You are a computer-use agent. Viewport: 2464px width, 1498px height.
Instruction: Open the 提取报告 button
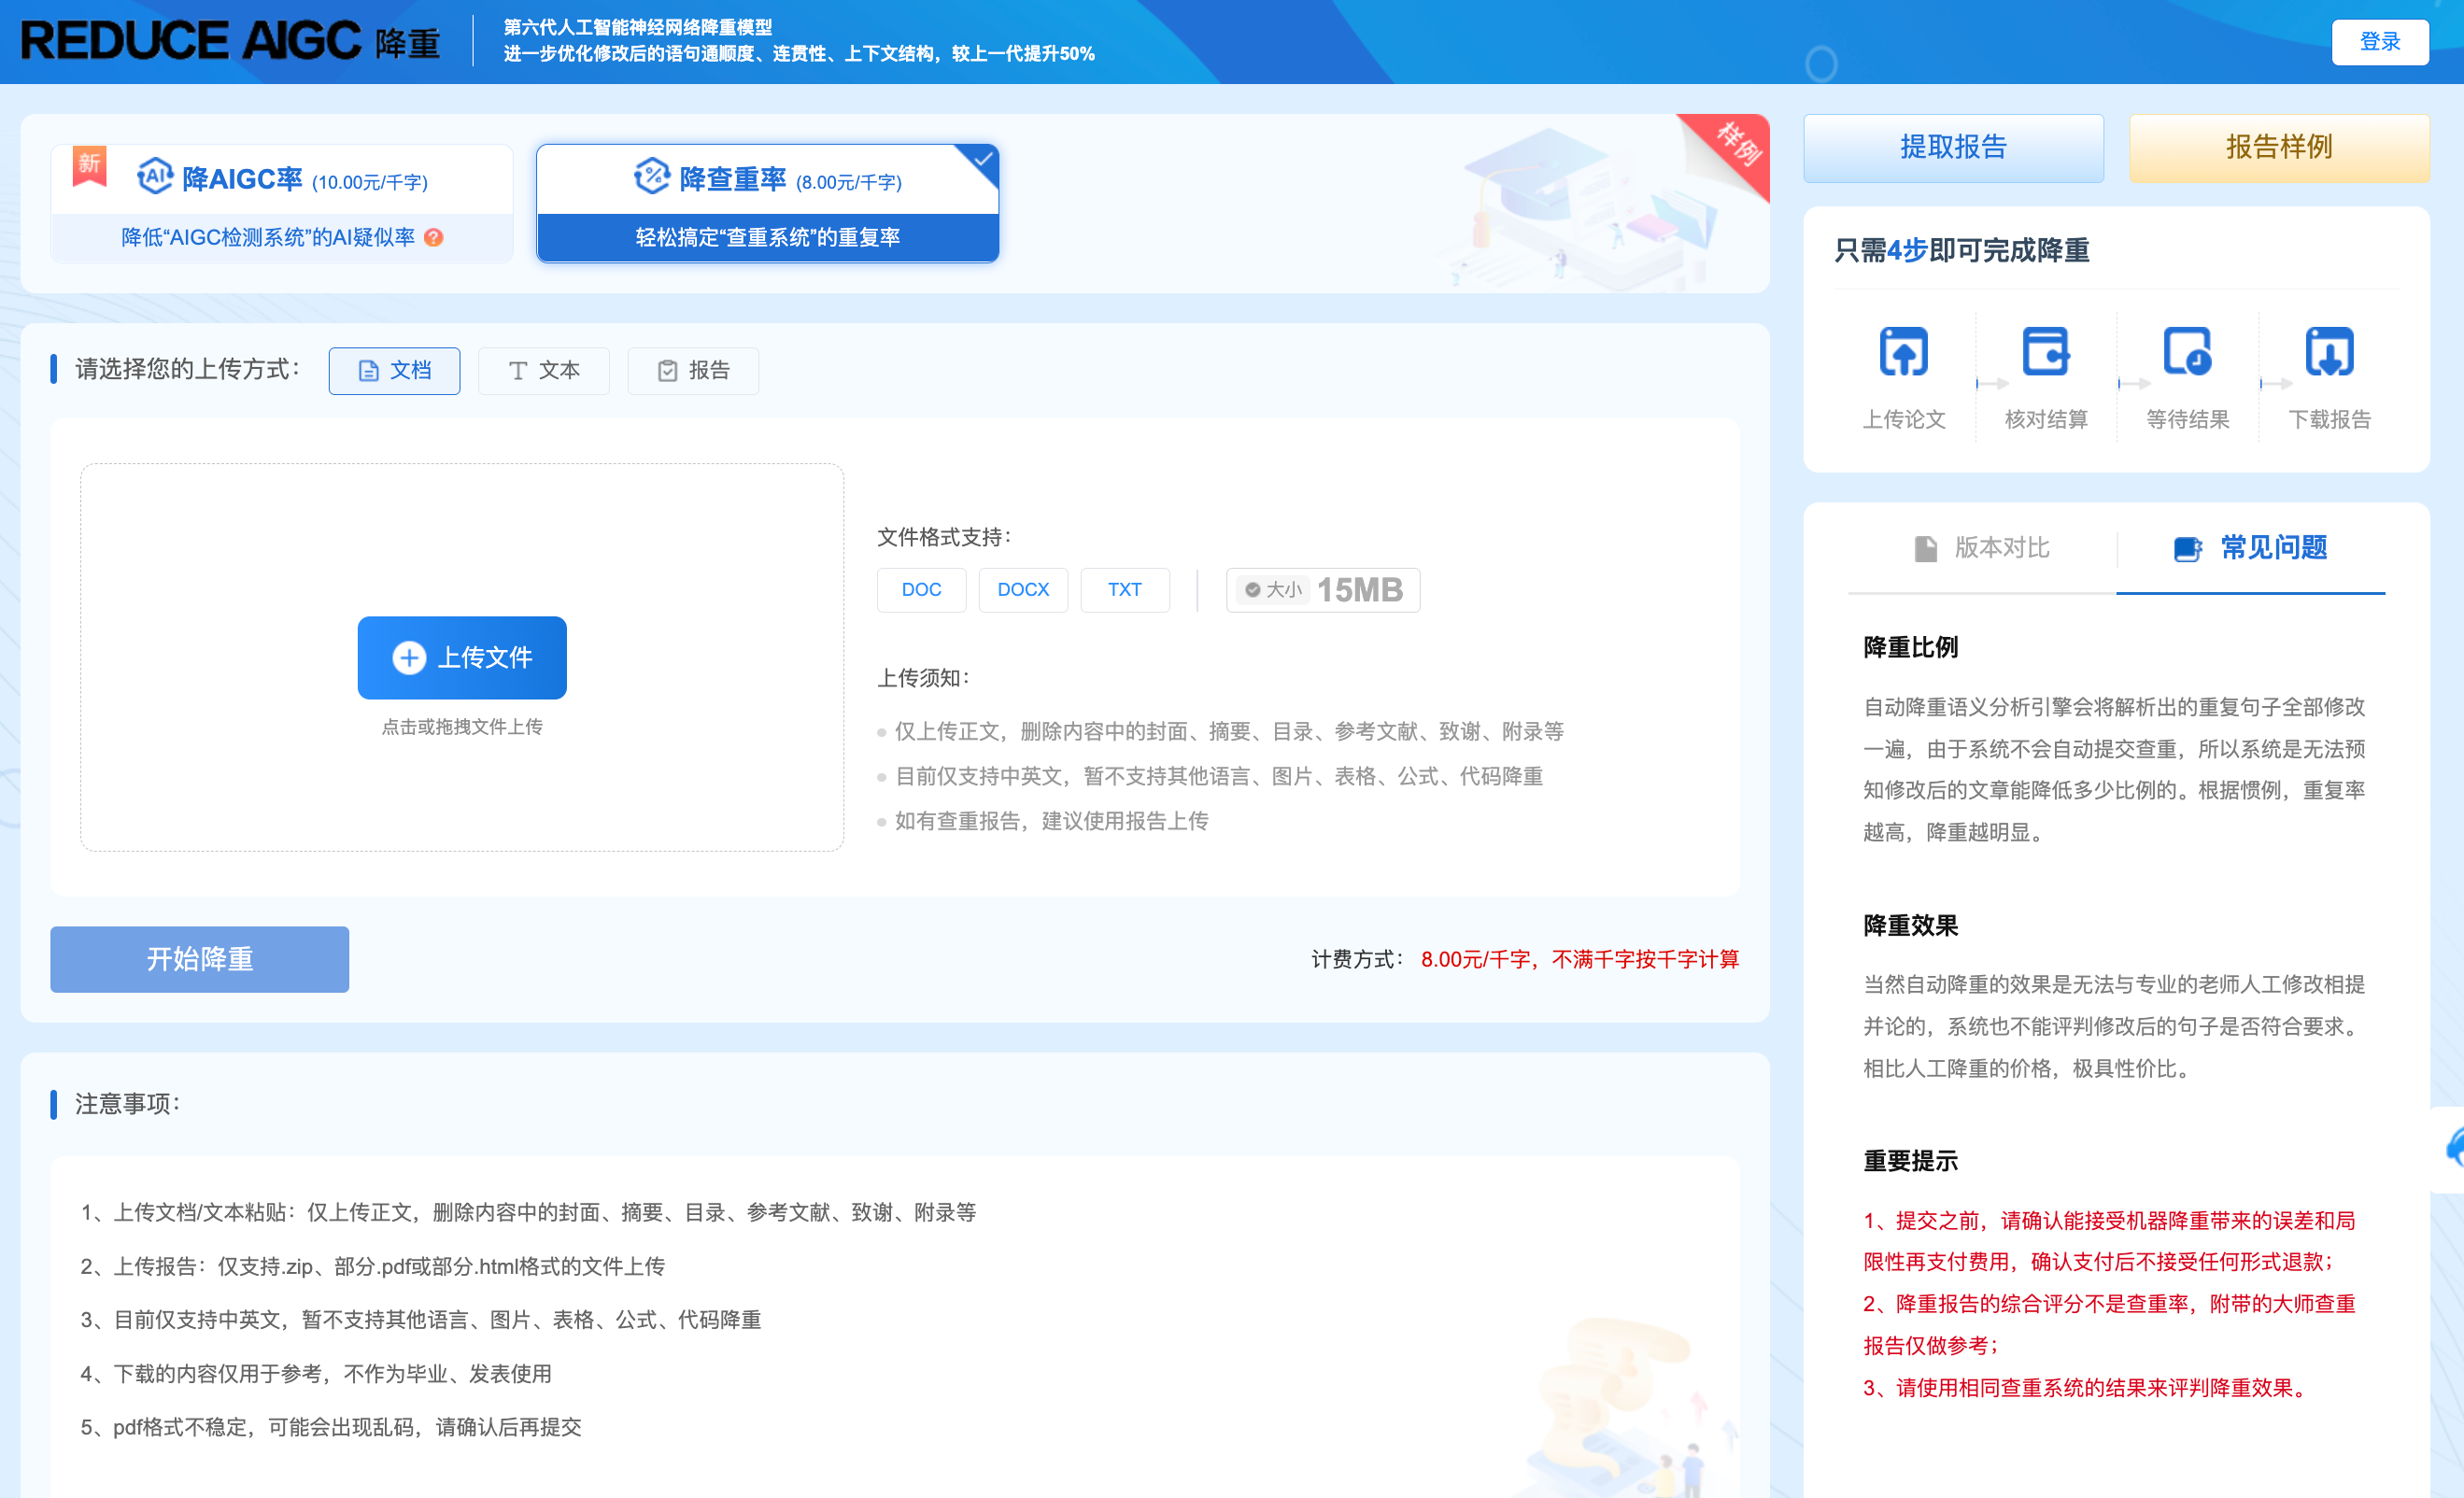(x=1953, y=148)
